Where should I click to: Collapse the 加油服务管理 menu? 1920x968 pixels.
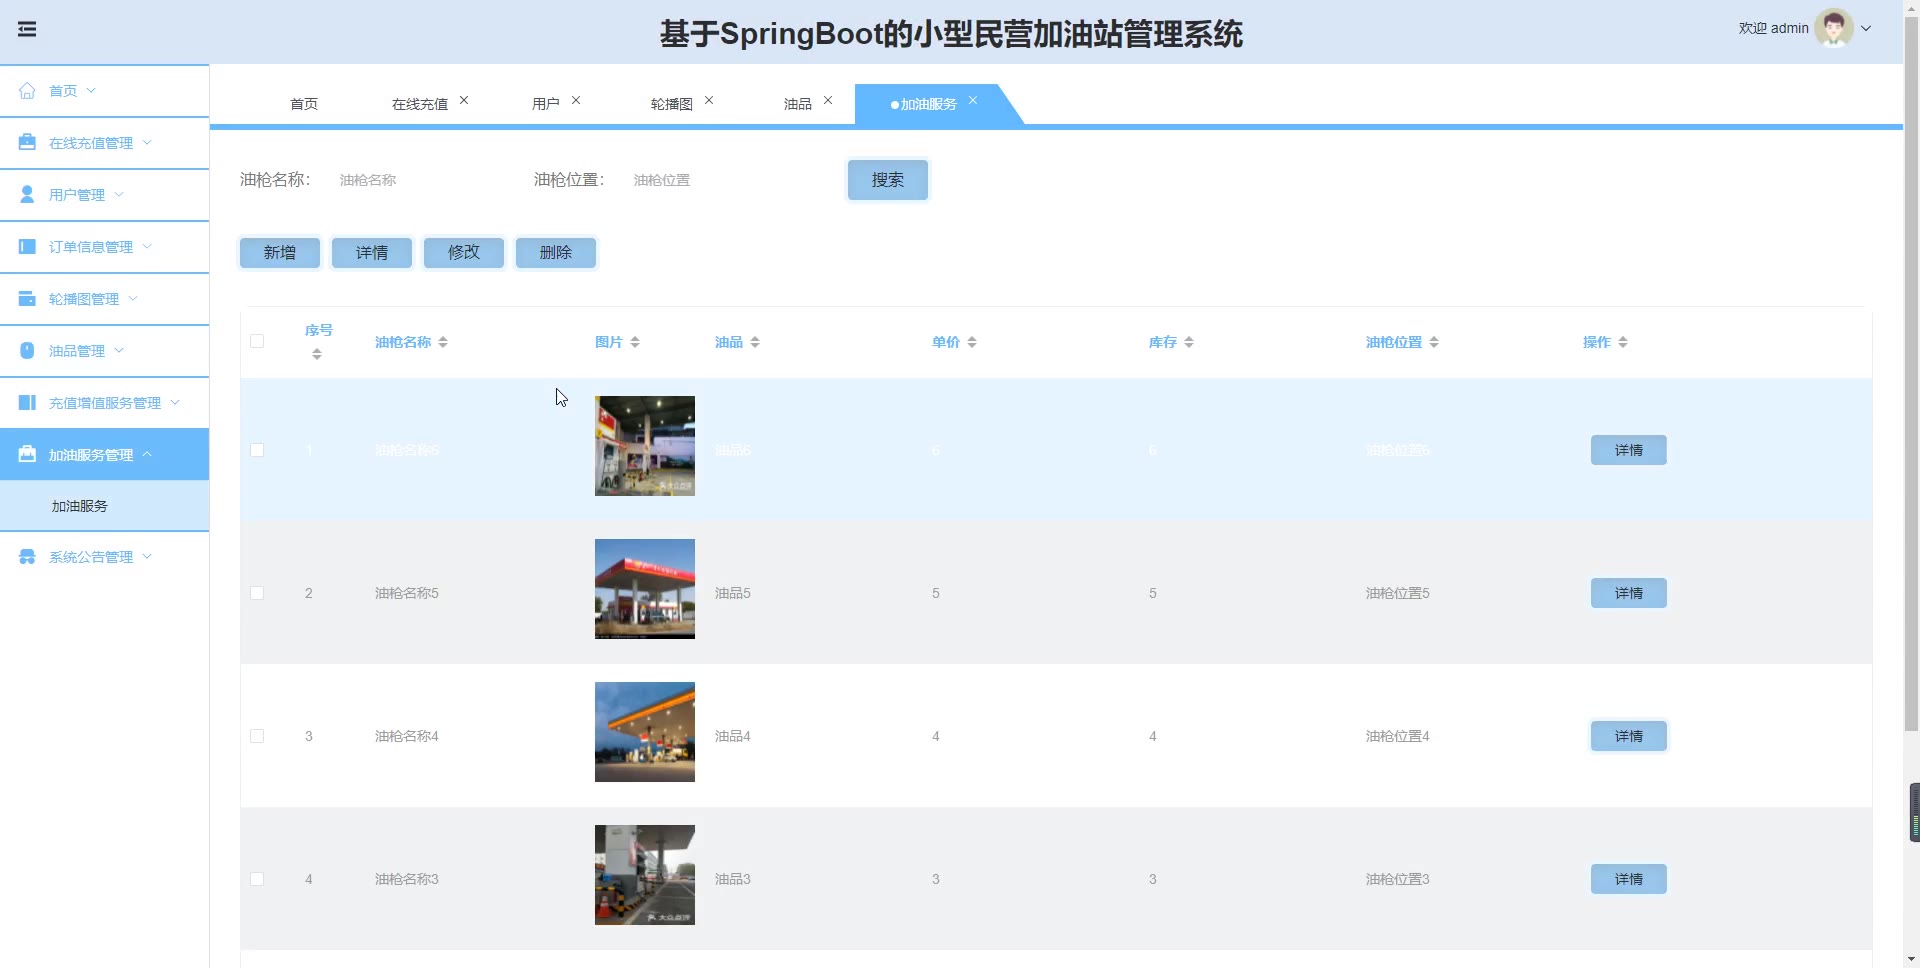click(147, 454)
